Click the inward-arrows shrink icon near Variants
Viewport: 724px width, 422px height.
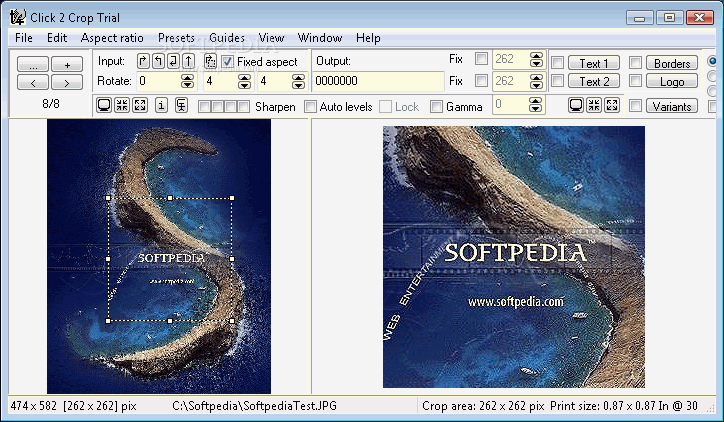coord(594,105)
